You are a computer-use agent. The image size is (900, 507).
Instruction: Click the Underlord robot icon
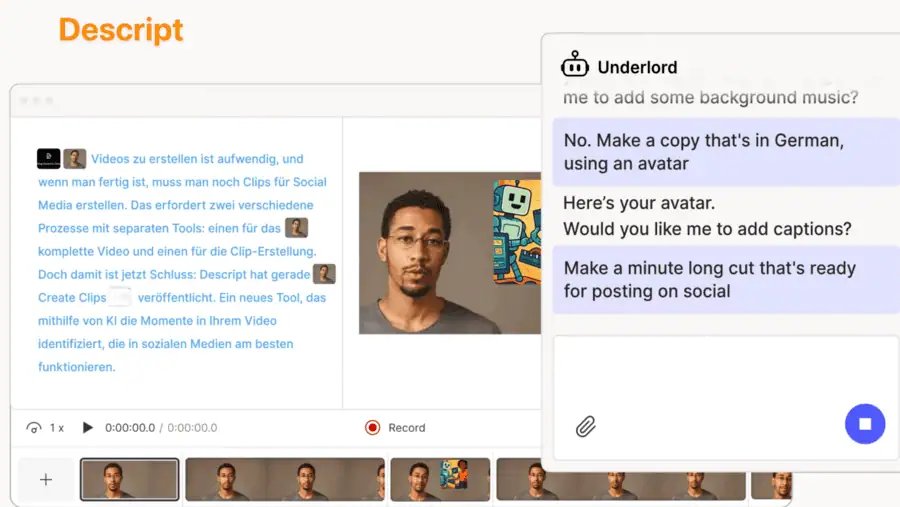(x=575, y=64)
